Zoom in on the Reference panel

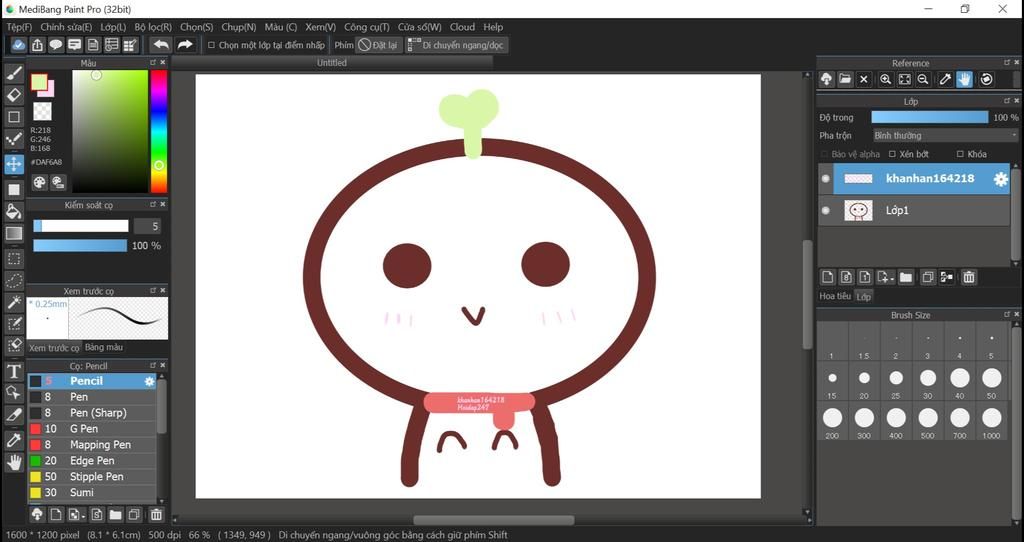[x=886, y=80]
